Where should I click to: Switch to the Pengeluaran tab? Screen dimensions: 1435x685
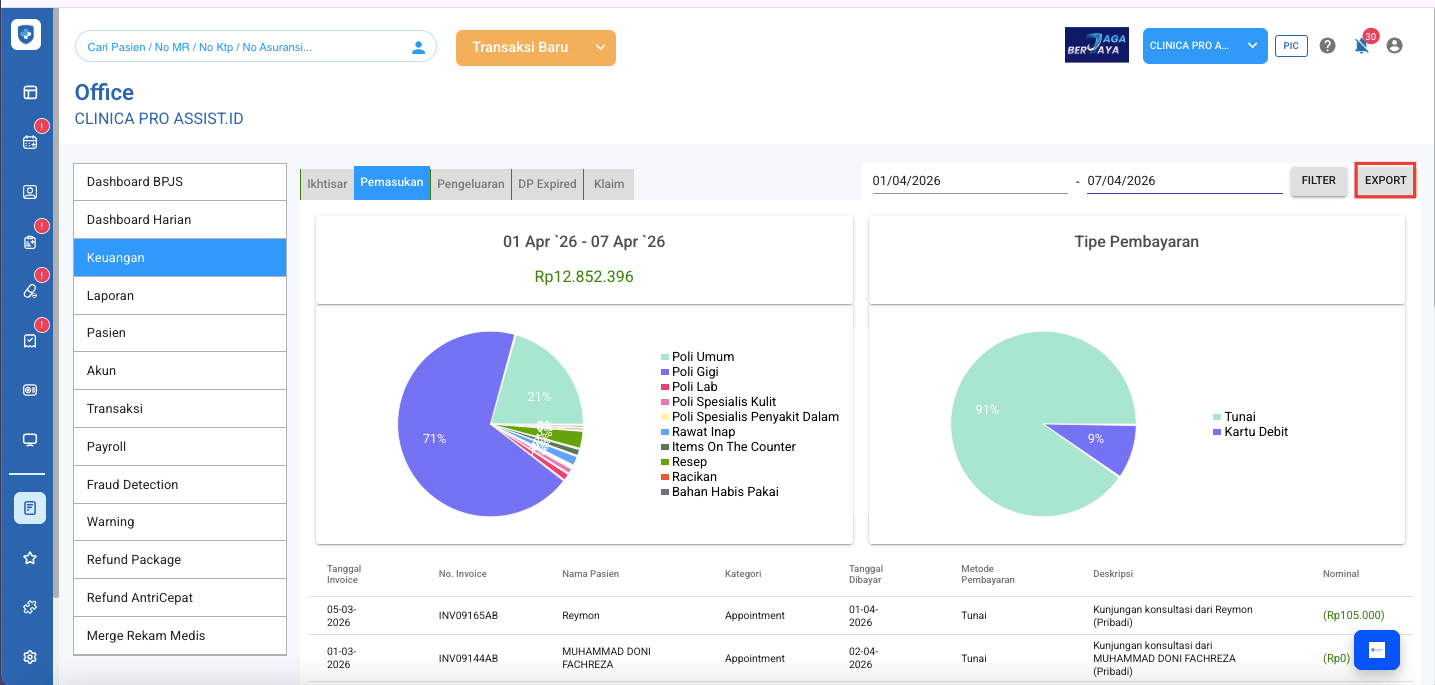(x=470, y=184)
